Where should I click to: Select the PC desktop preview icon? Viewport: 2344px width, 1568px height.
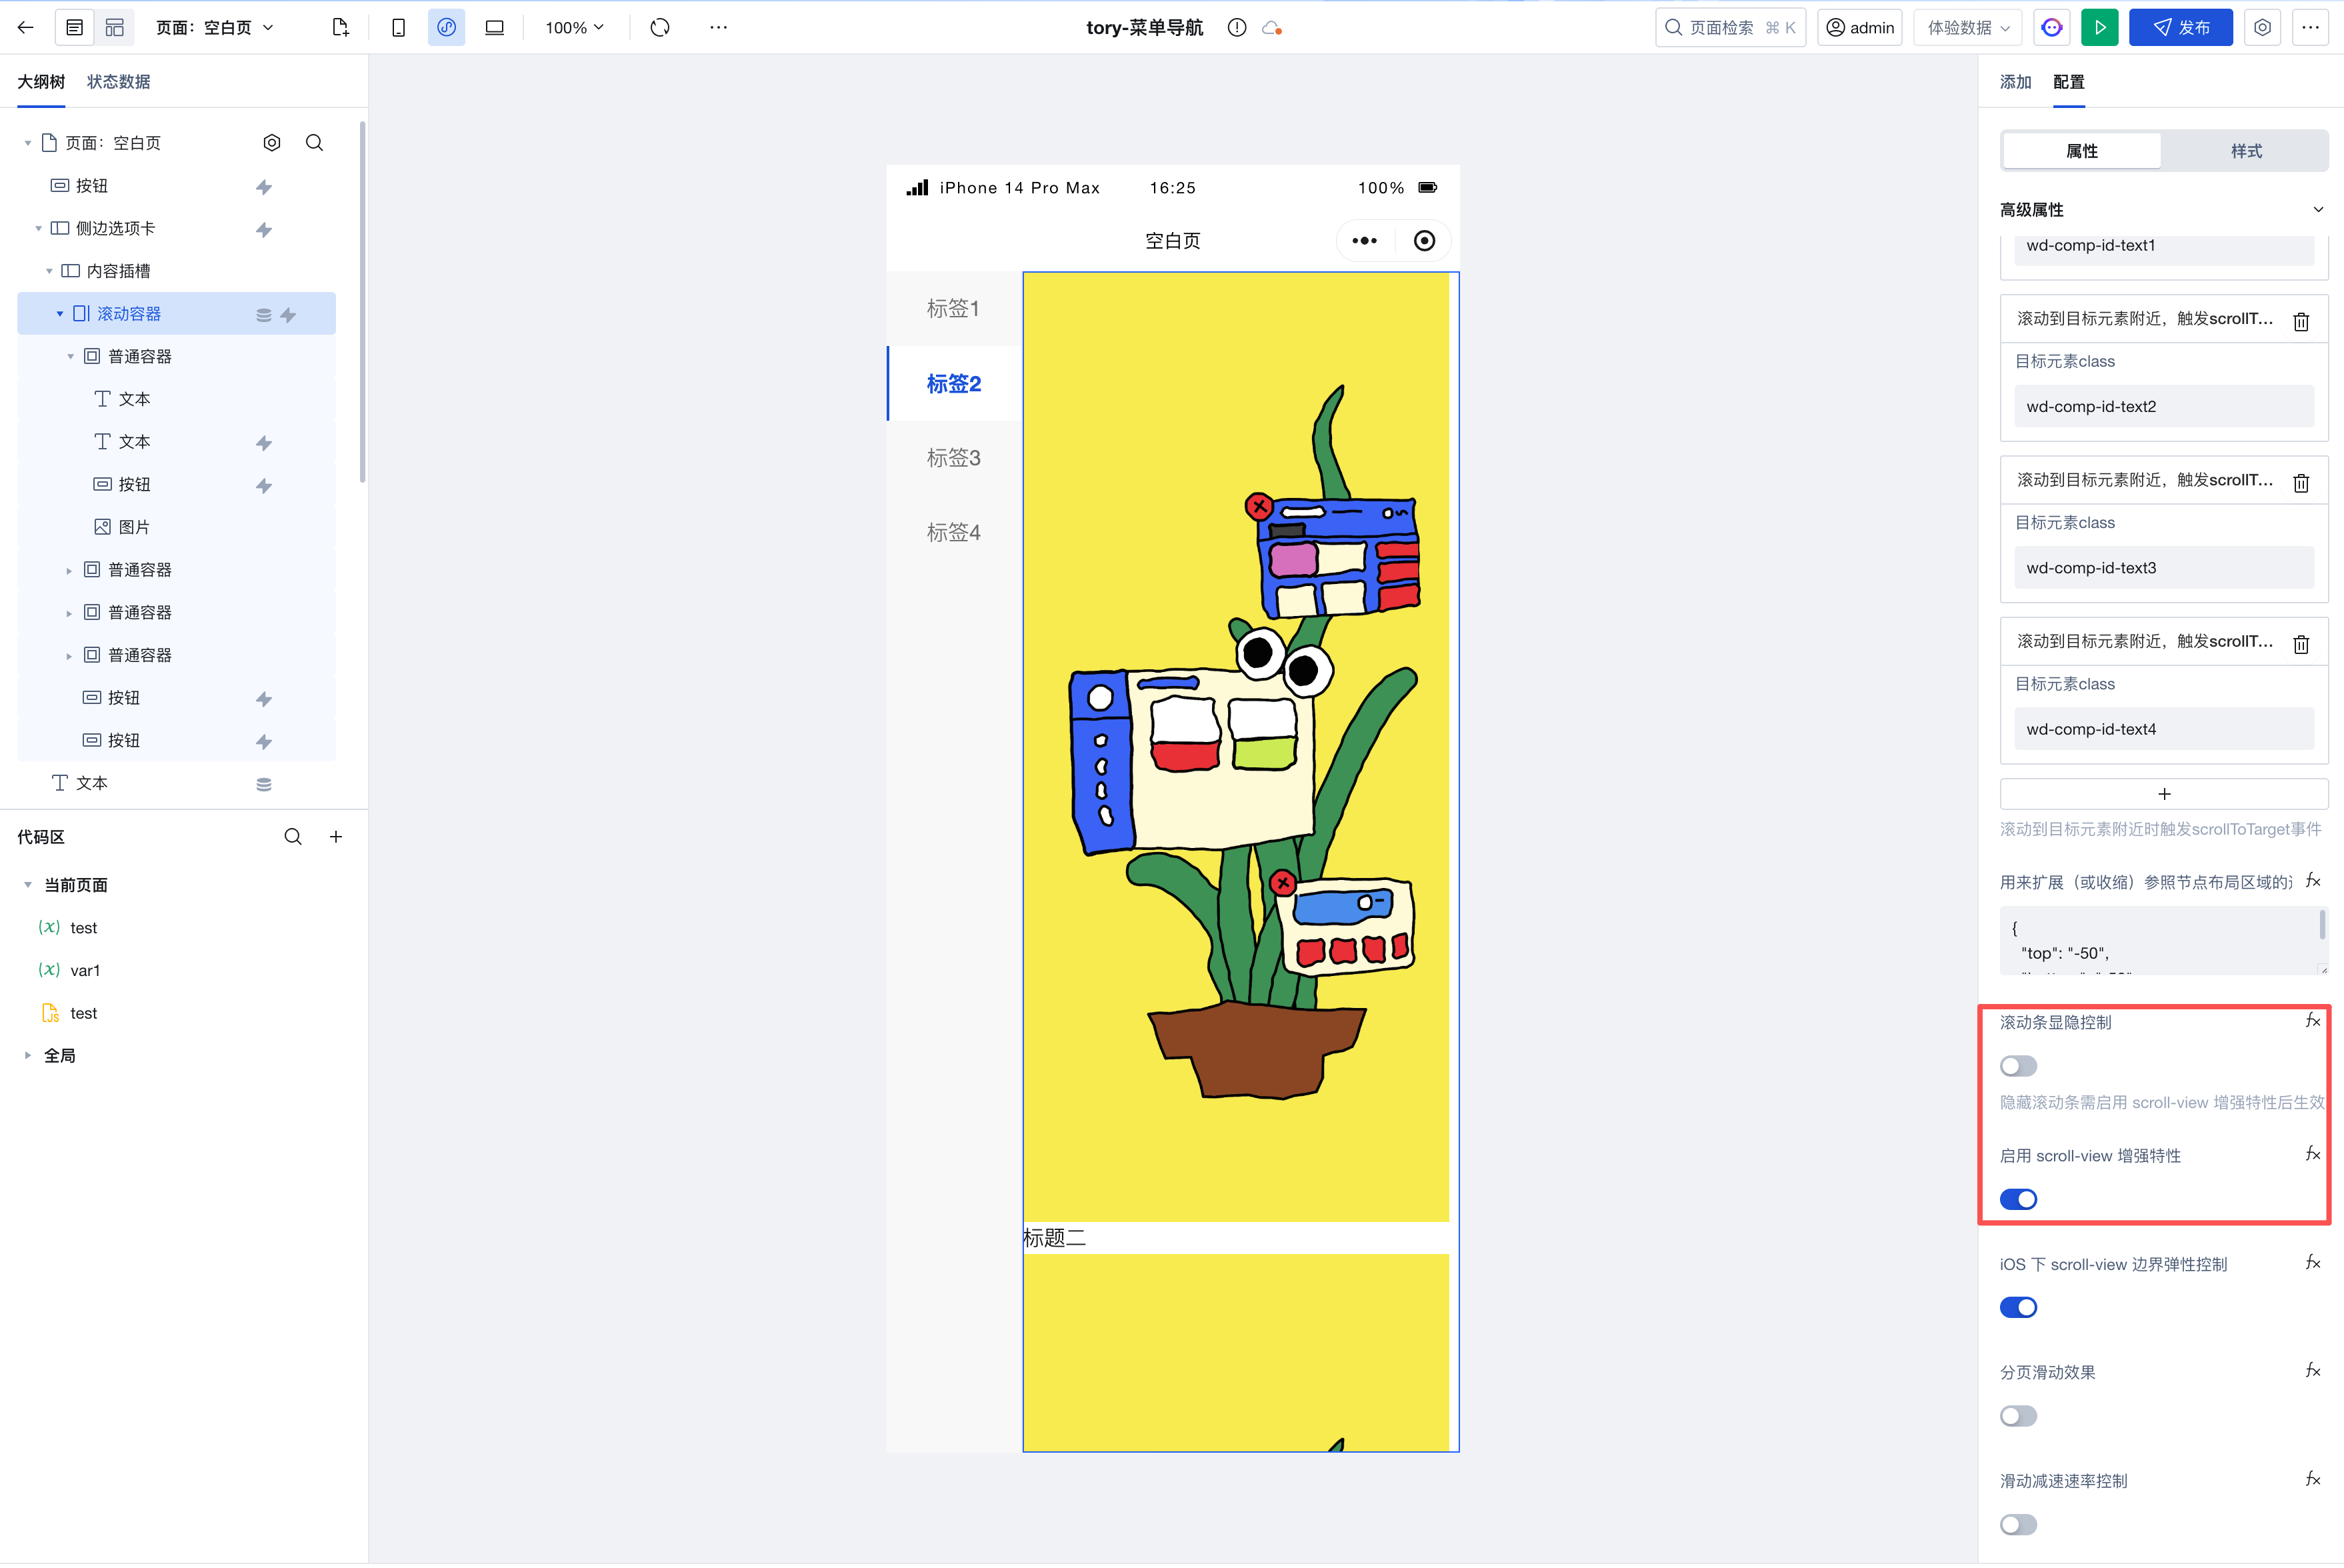[x=494, y=28]
